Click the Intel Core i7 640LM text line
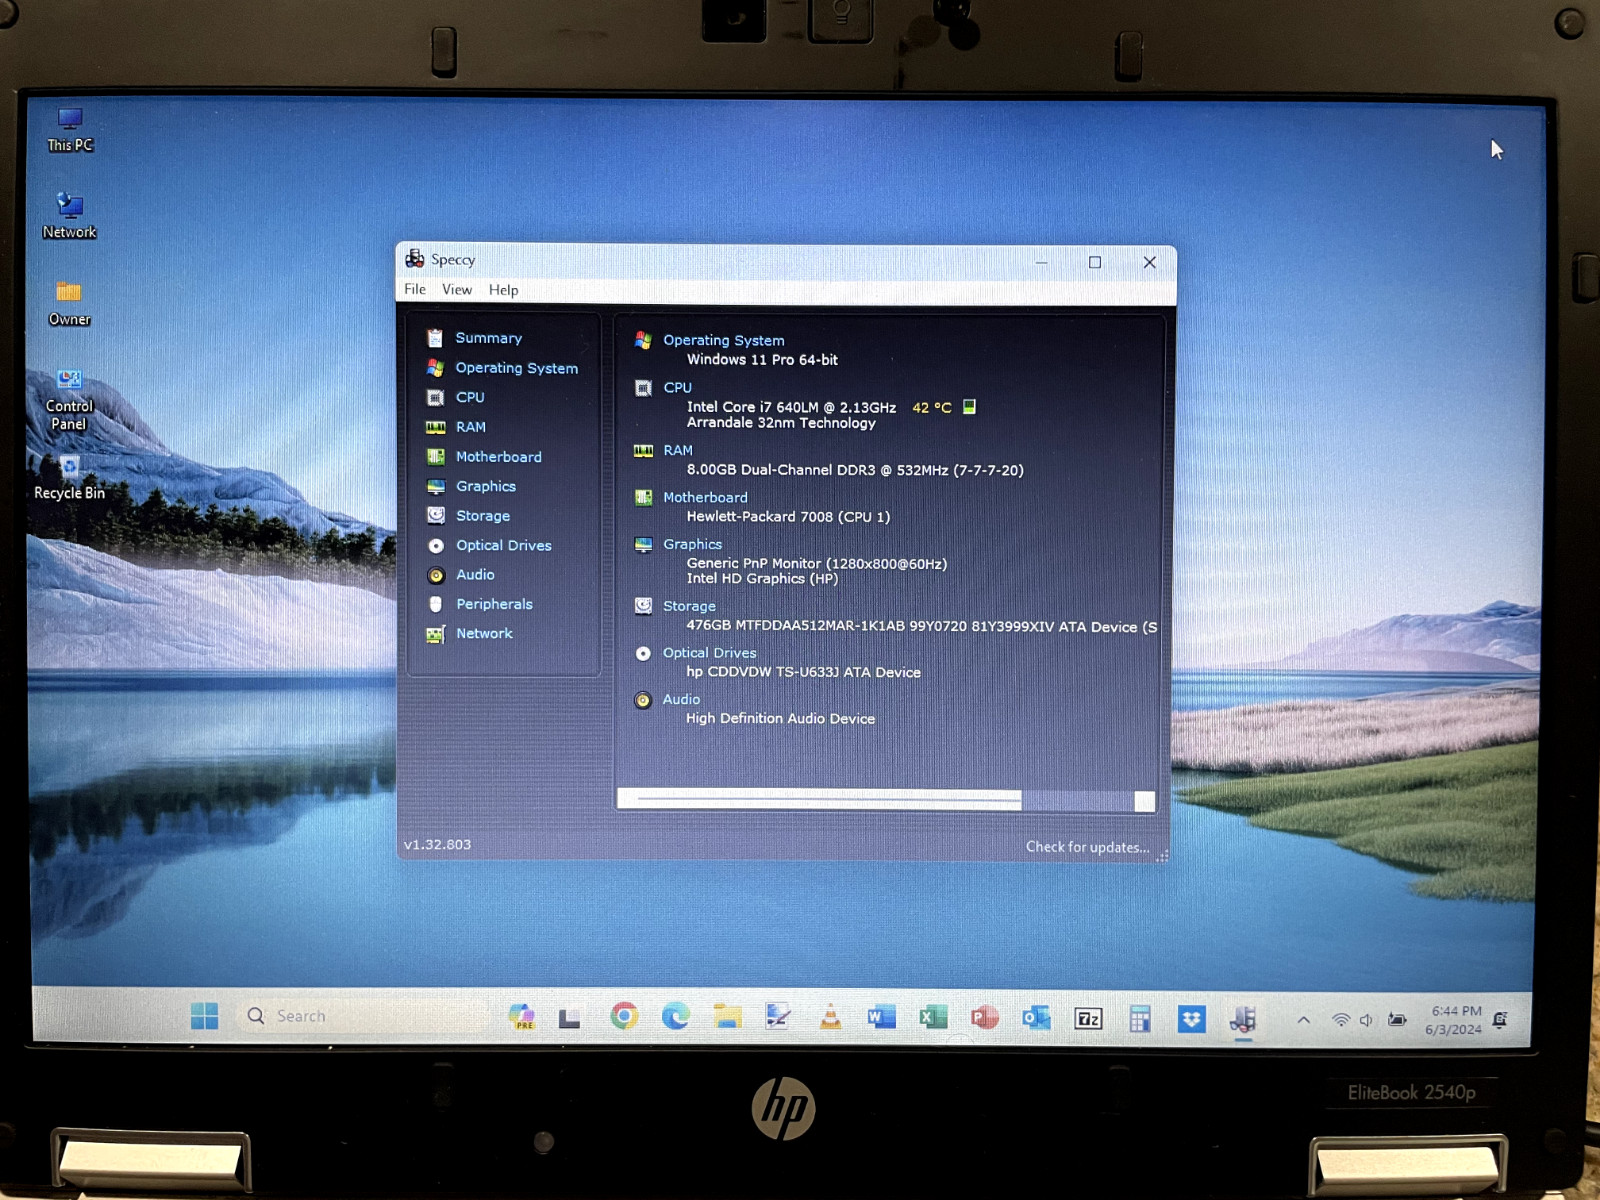 tap(791, 407)
